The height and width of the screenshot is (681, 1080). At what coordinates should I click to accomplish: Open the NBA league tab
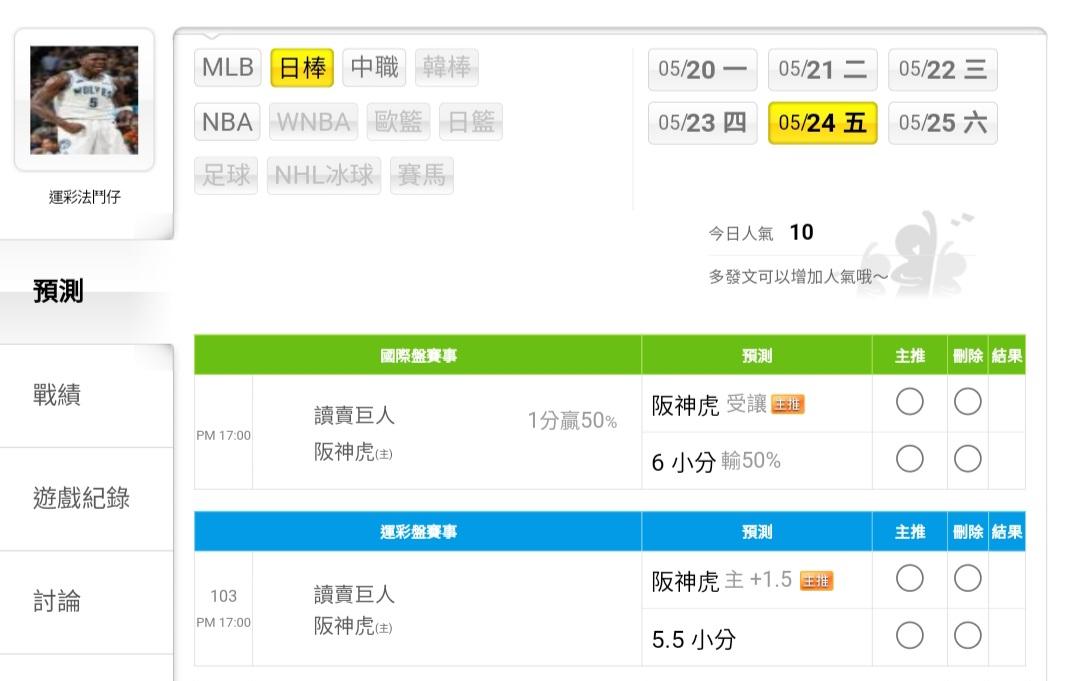[227, 122]
